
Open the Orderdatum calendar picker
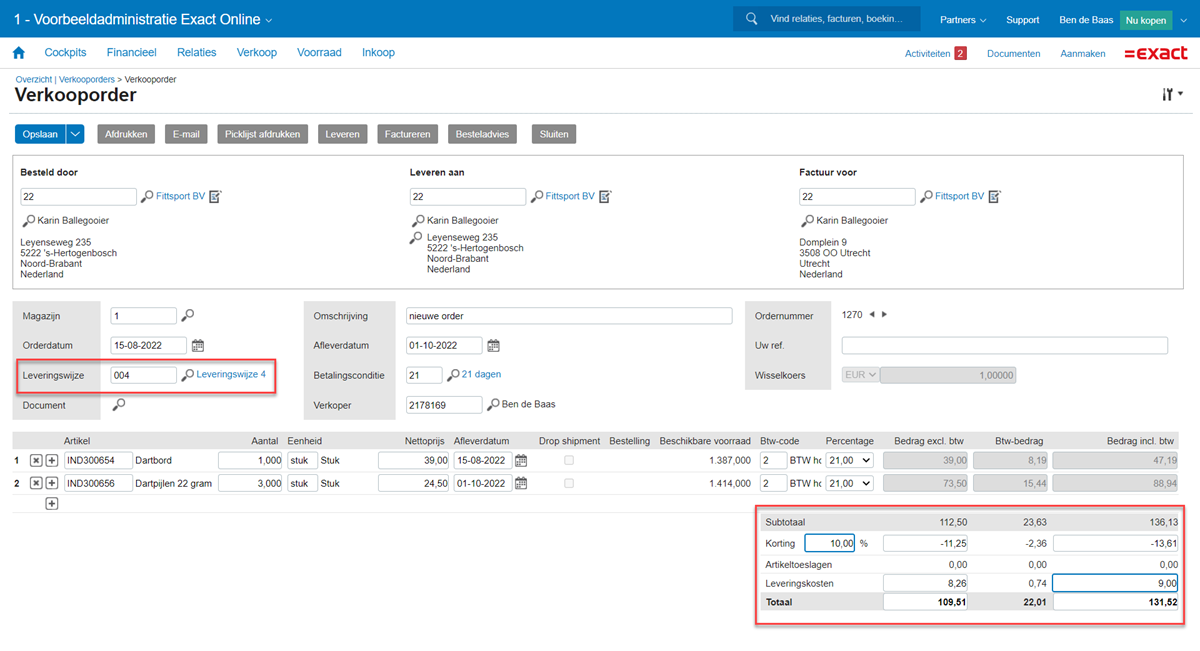198,346
